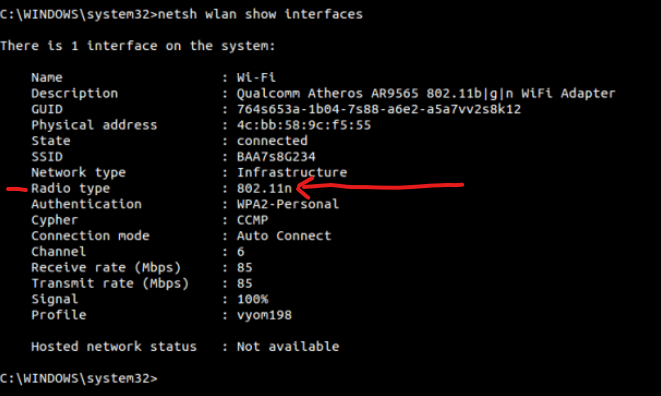The width and height of the screenshot is (661, 396).
Task: Select the CCMP cypher value
Action: tap(252, 220)
